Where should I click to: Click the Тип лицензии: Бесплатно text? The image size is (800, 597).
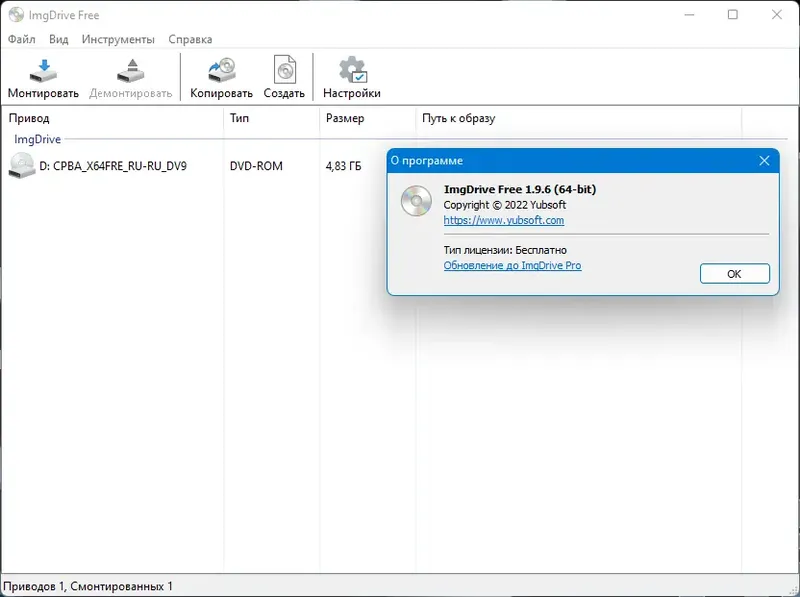(505, 250)
